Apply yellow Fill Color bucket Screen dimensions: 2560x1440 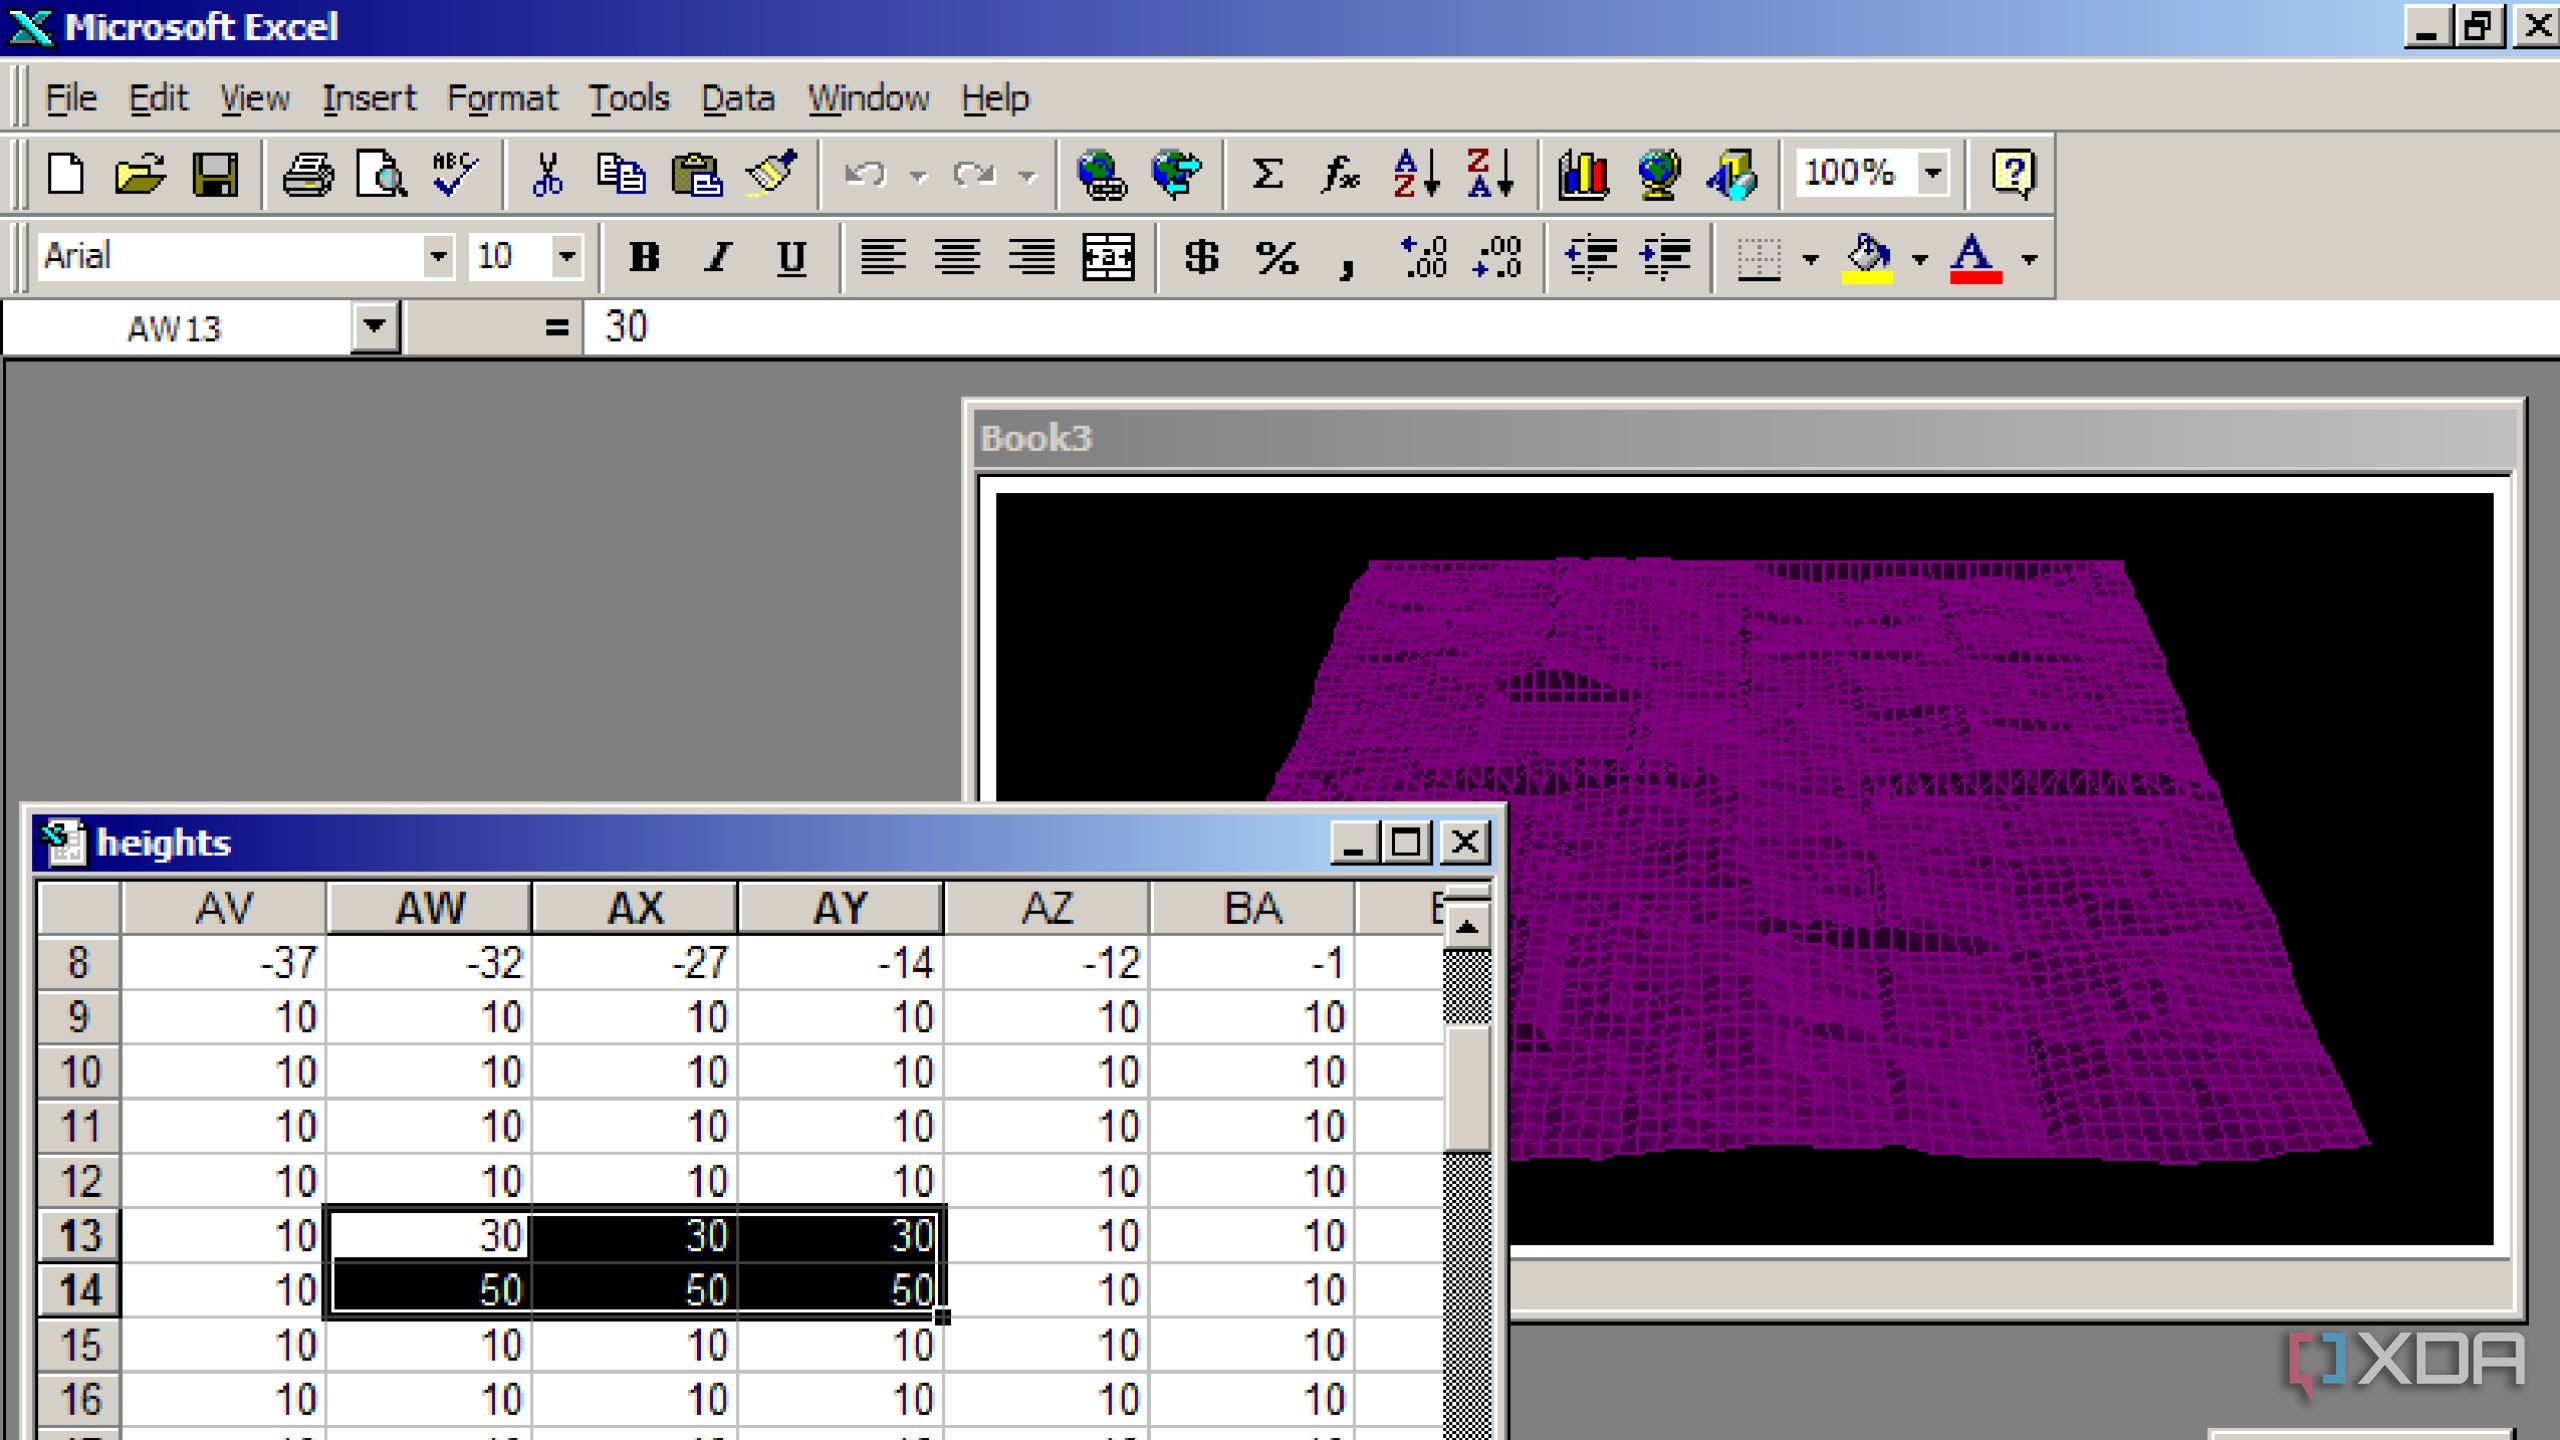[1867, 258]
